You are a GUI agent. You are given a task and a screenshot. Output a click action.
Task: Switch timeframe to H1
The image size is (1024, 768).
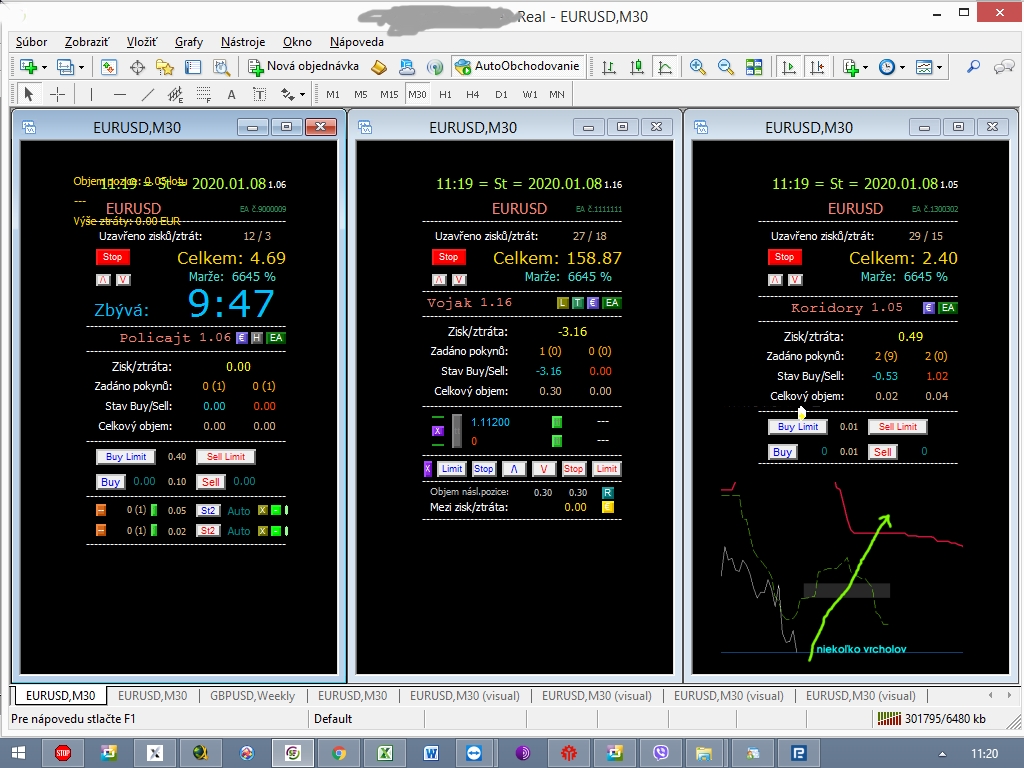point(445,95)
